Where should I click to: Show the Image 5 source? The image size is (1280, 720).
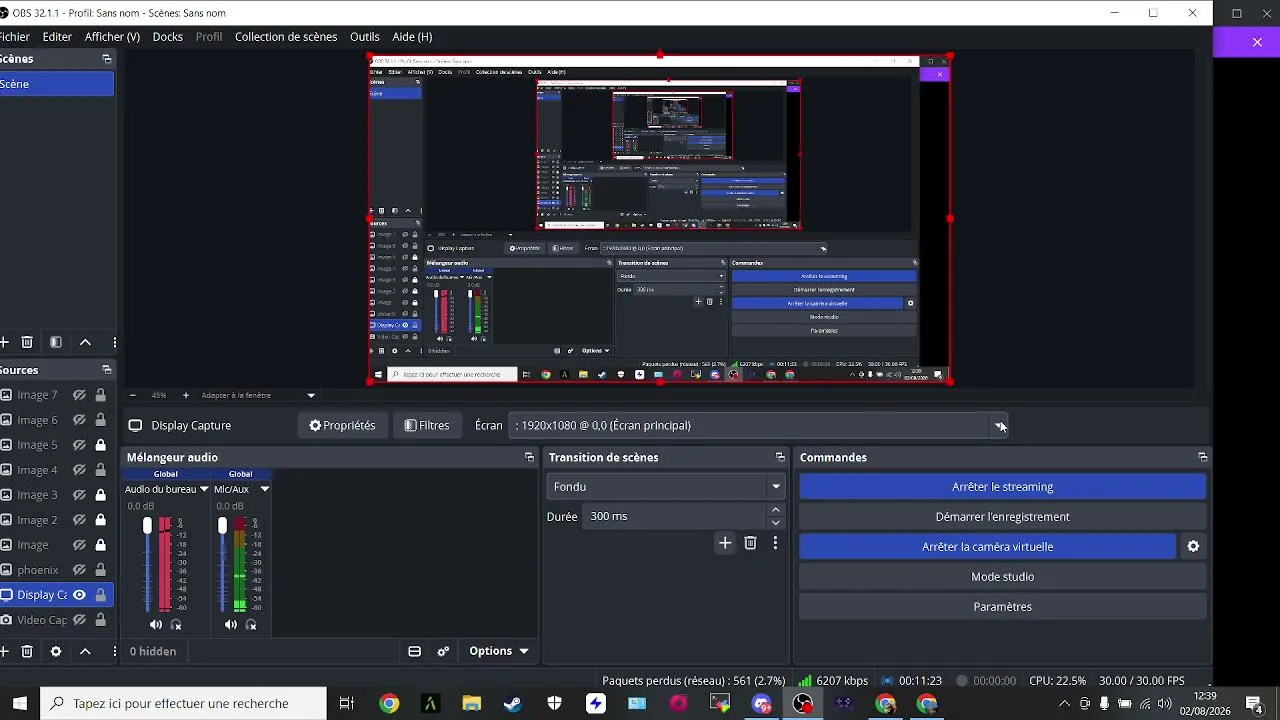pyautogui.click(x=79, y=445)
